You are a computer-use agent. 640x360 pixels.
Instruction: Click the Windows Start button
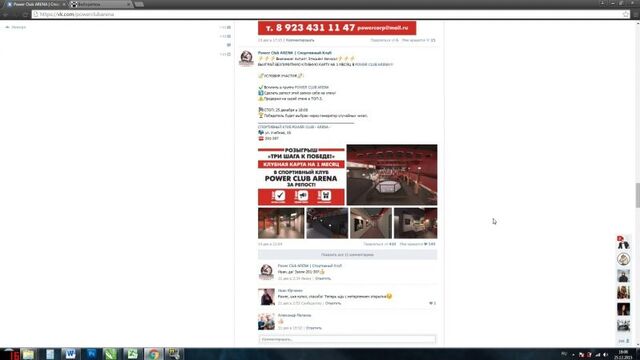(x=10, y=354)
